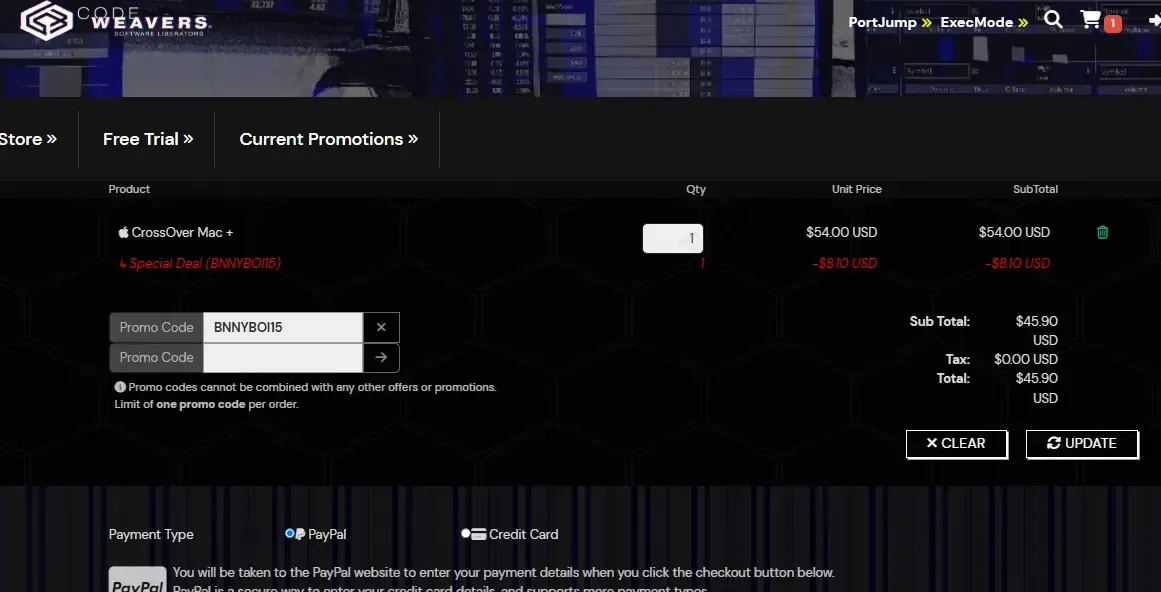Click the filled promo code field BNNYBOI15

(283, 327)
